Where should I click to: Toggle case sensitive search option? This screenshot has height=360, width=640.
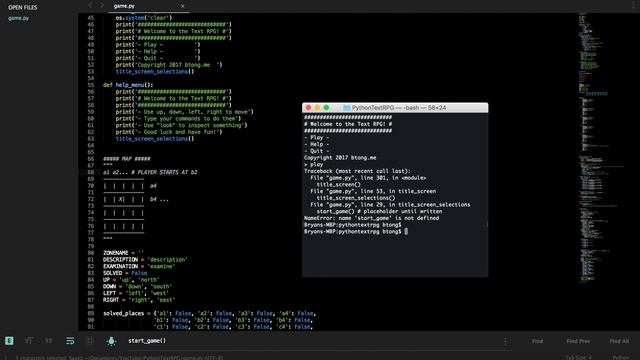(29, 341)
